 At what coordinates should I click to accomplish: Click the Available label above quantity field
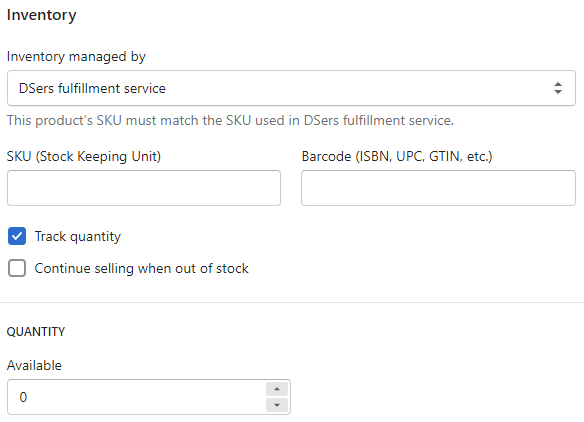pyautogui.click(x=34, y=365)
